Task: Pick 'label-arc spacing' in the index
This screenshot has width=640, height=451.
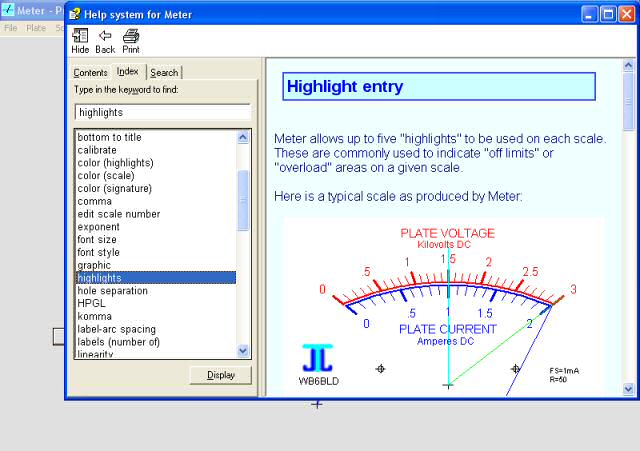Action: pyautogui.click(x=117, y=329)
